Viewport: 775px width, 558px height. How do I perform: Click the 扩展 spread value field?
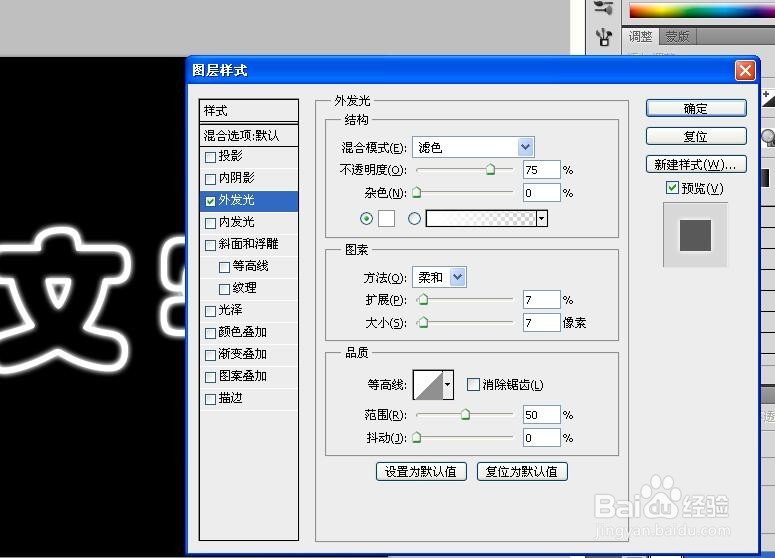pos(542,300)
